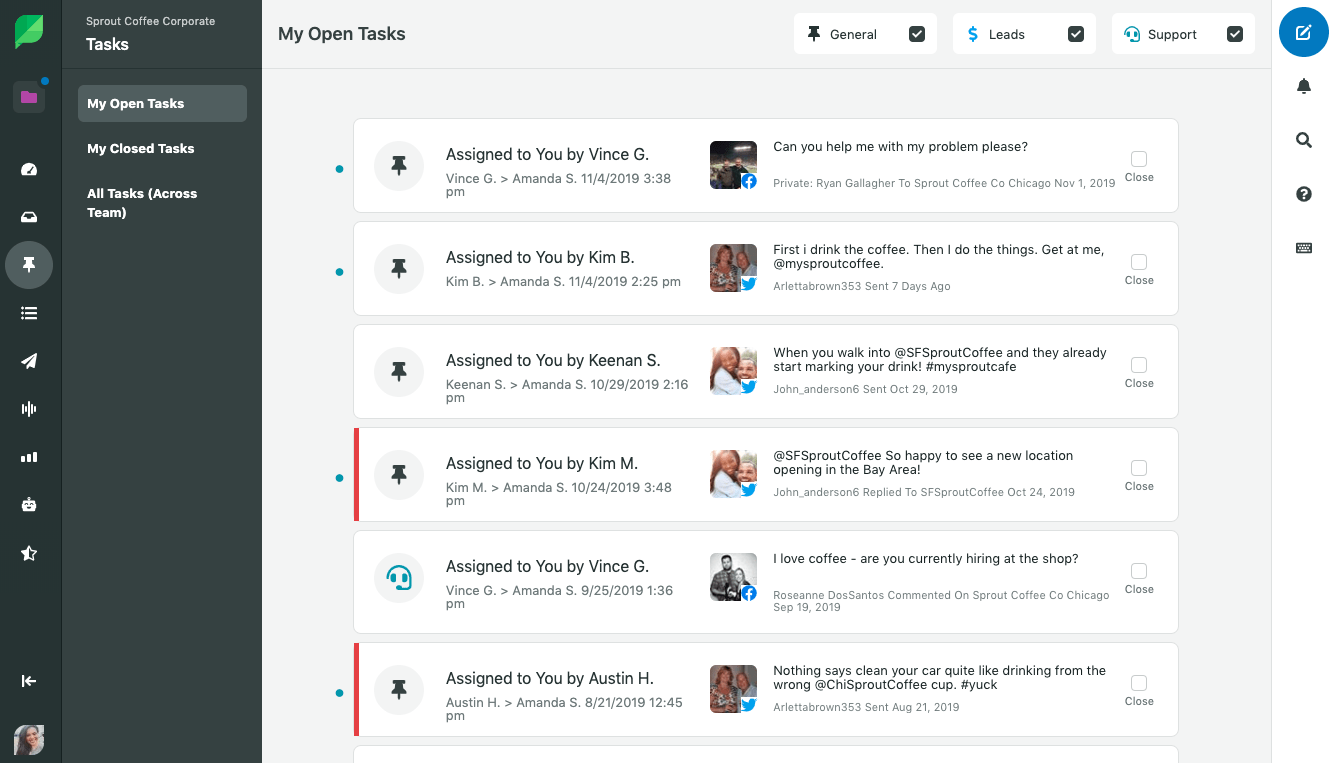Select My Open Tasks menu item
The width and height of the screenshot is (1333, 763).
162,103
